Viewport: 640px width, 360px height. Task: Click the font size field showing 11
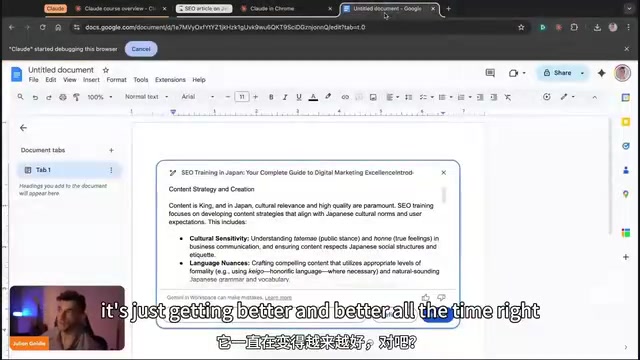click(242, 97)
